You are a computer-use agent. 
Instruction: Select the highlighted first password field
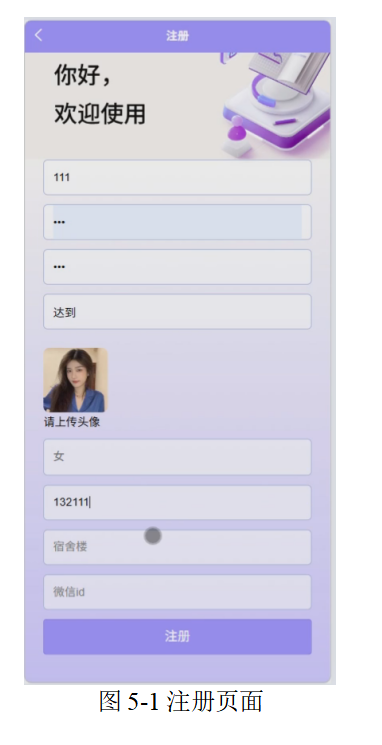[x=177, y=222]
